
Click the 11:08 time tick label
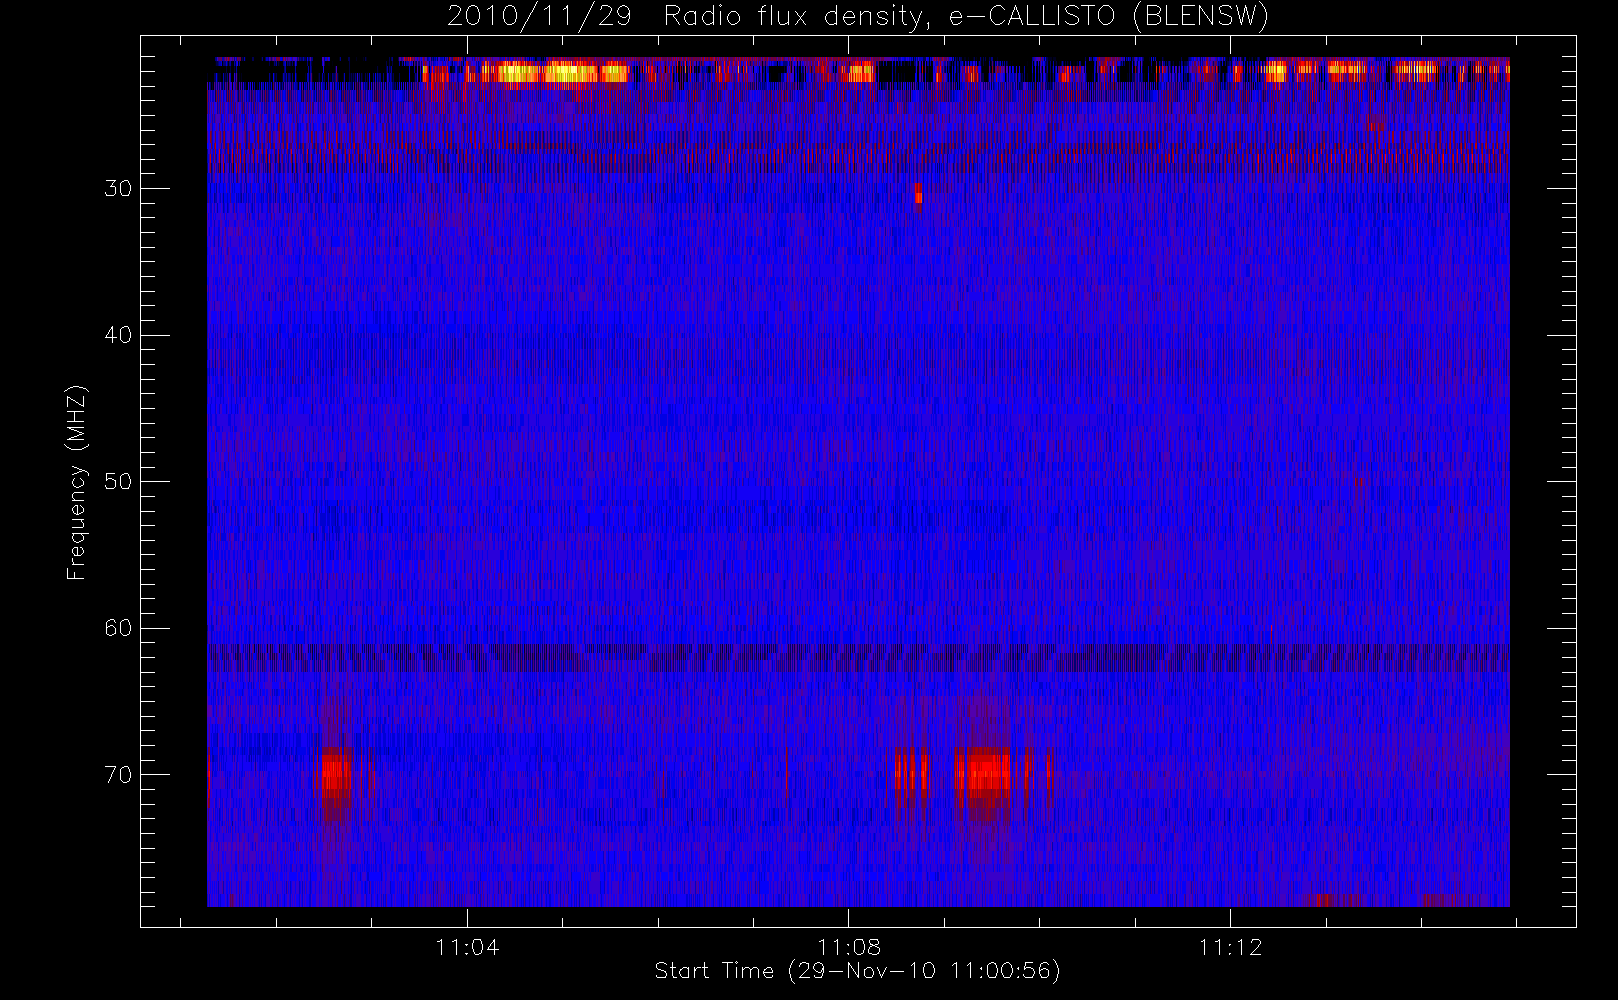tap(849, 946)
